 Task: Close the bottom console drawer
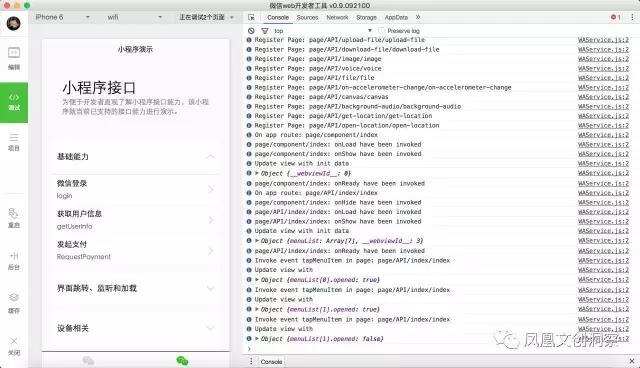pyautogui.click(x=632, y=361)
